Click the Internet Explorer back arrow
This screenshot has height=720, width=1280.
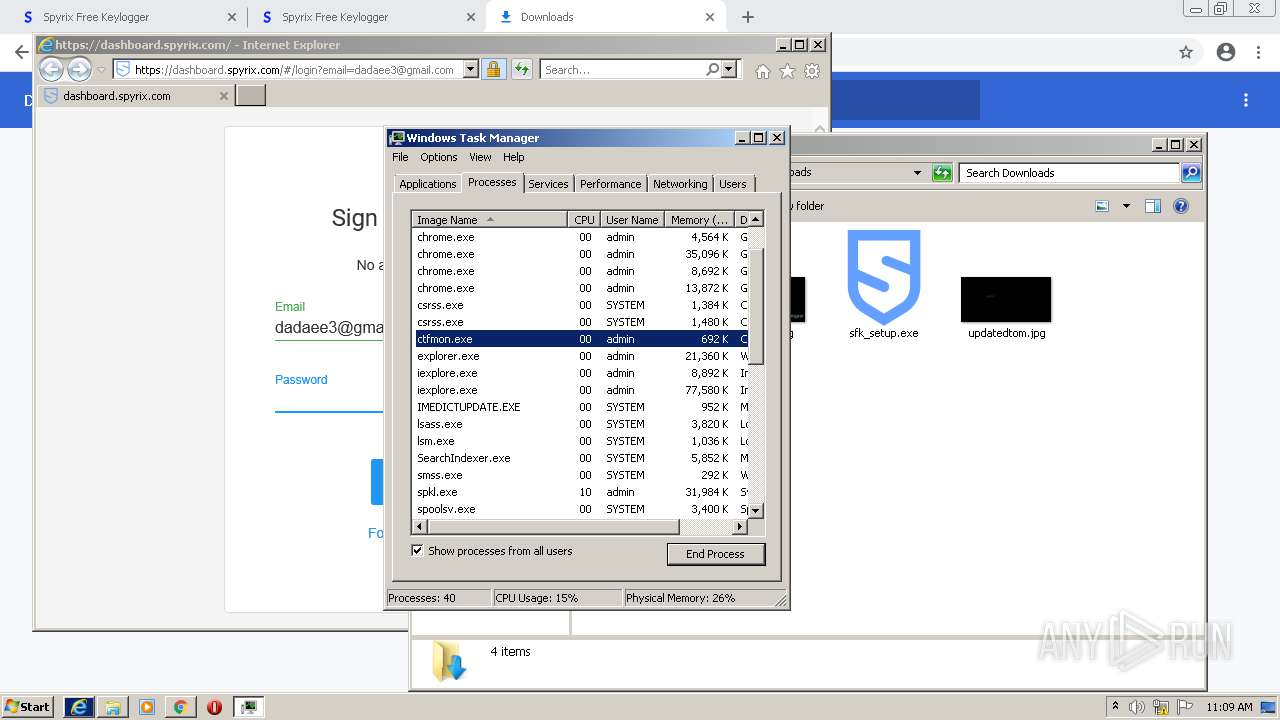(x=51, y=69)
